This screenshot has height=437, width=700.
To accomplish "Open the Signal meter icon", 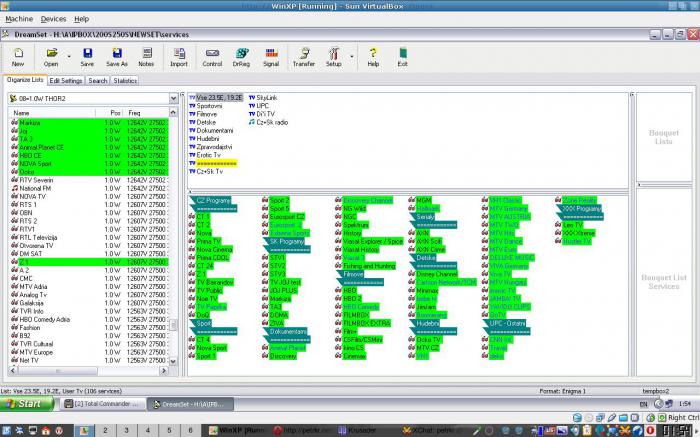I will [271, 57].
